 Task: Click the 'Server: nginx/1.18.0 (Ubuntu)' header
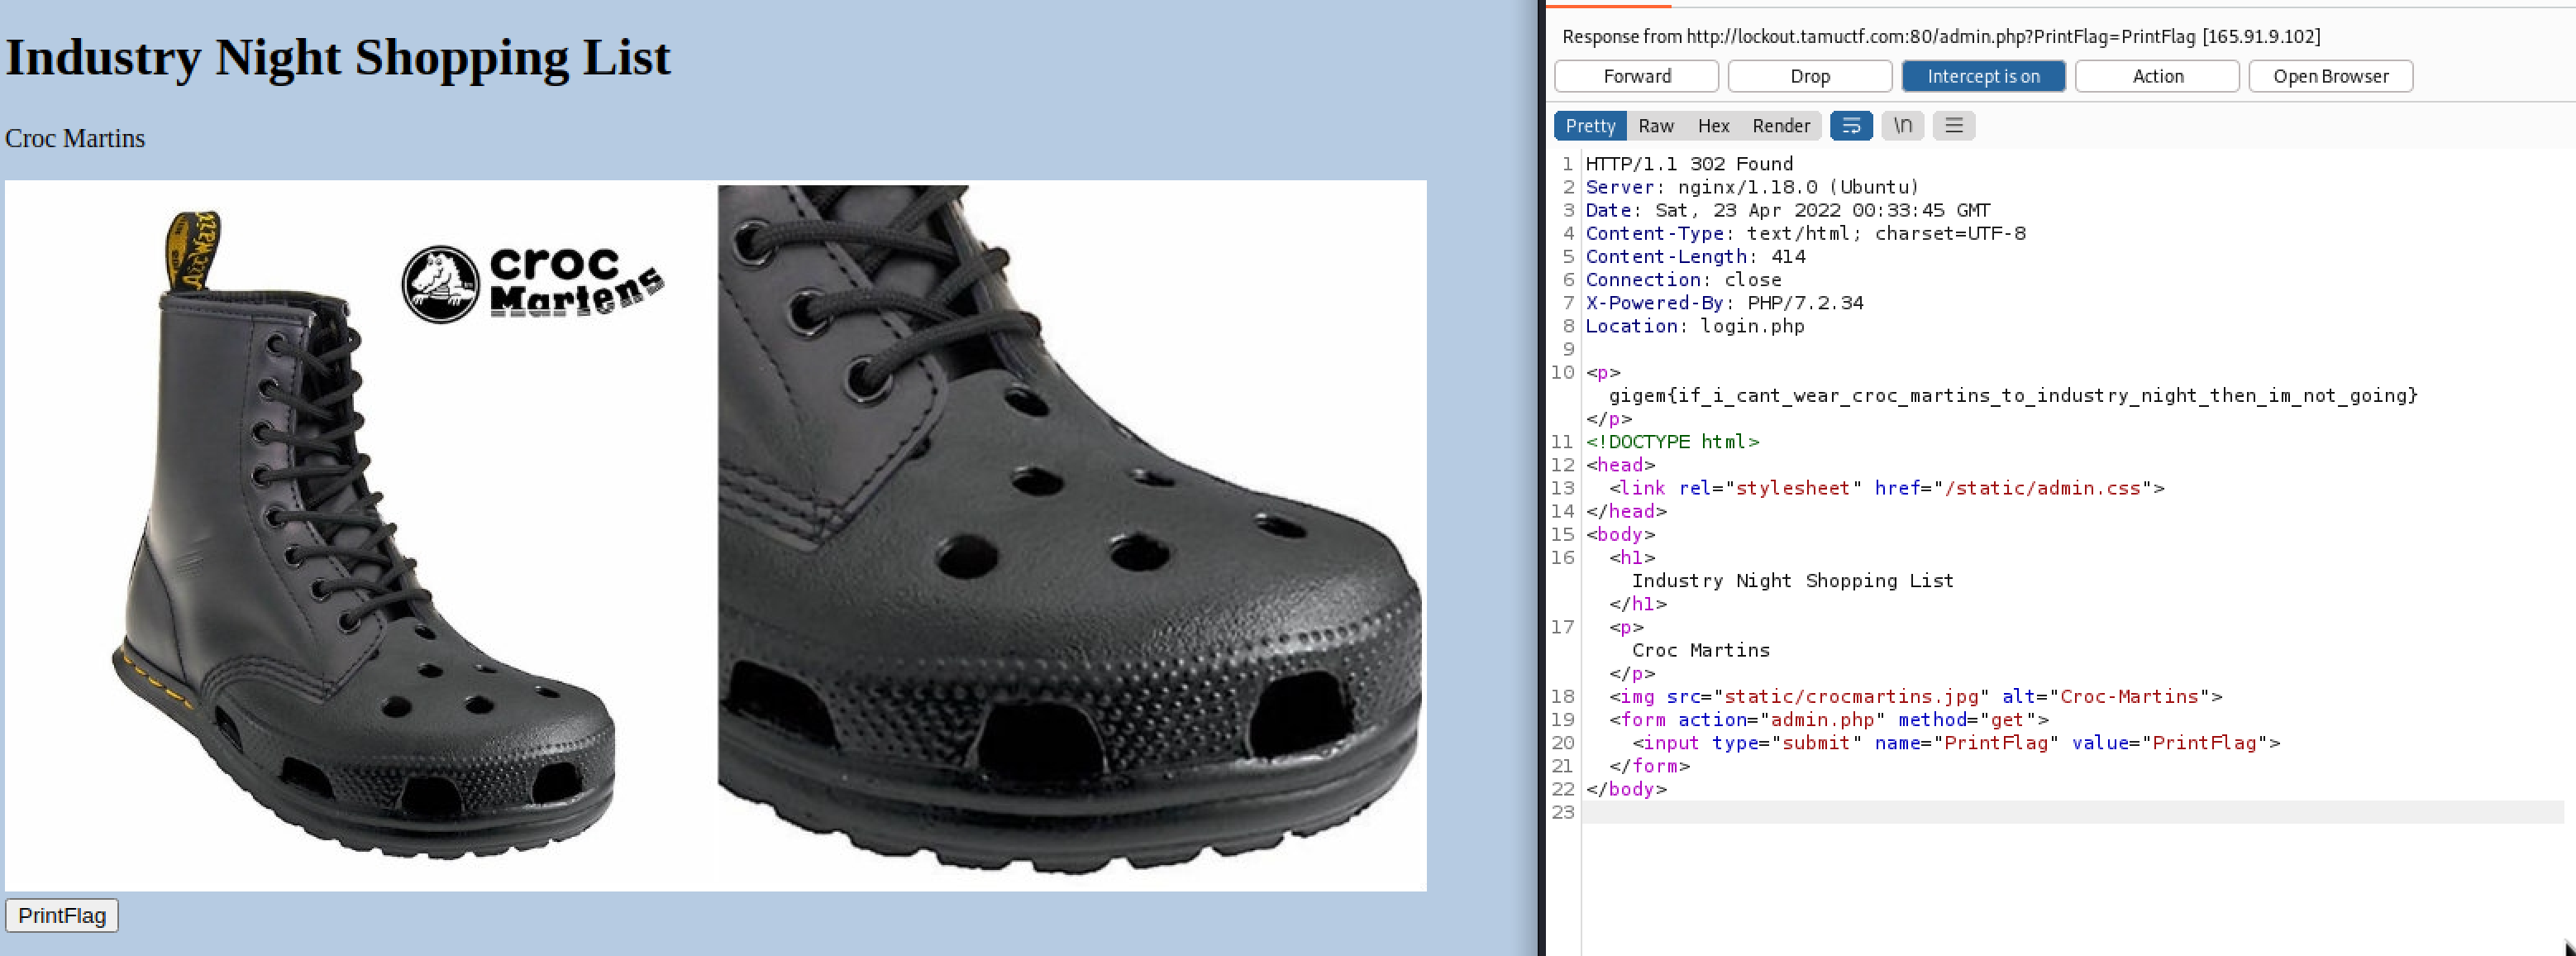coord(1752,187)
